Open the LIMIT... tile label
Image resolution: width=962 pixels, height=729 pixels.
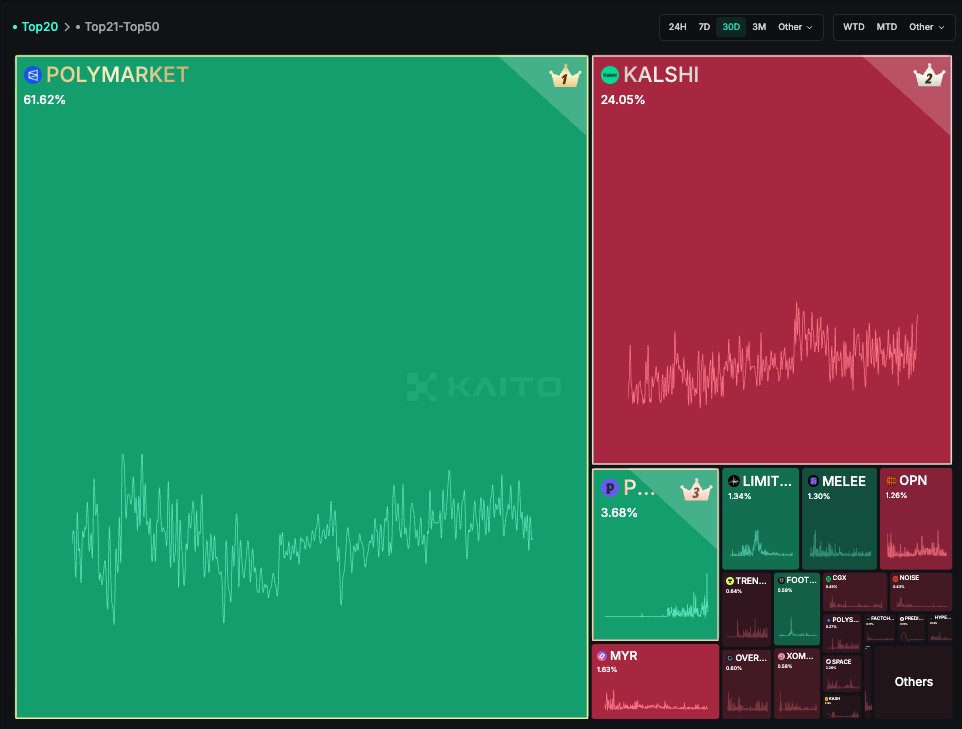coord(767,481)
